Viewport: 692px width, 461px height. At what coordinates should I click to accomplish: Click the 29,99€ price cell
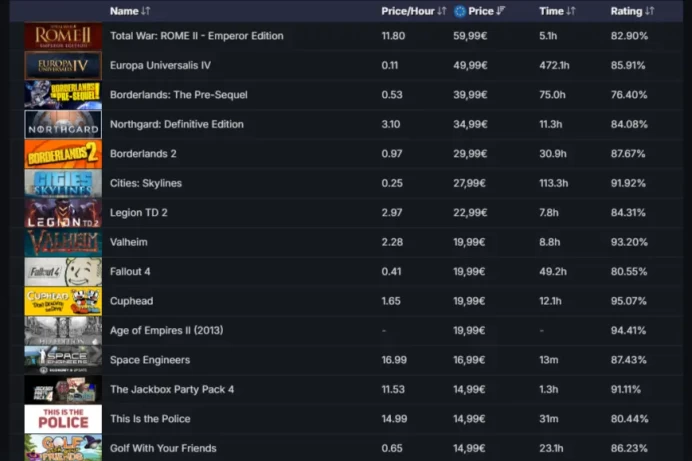470,154
